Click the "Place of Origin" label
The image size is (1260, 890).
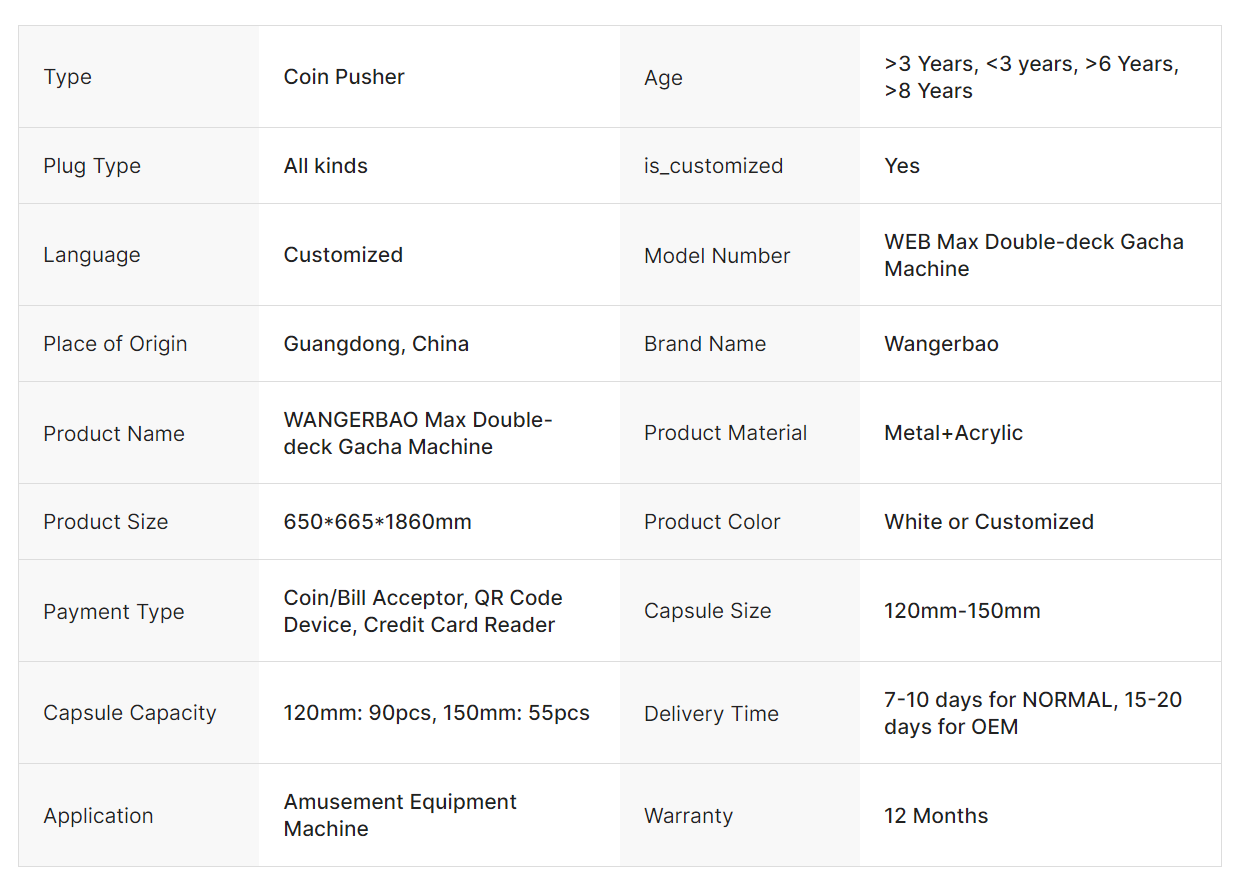(x=115, y=344)
